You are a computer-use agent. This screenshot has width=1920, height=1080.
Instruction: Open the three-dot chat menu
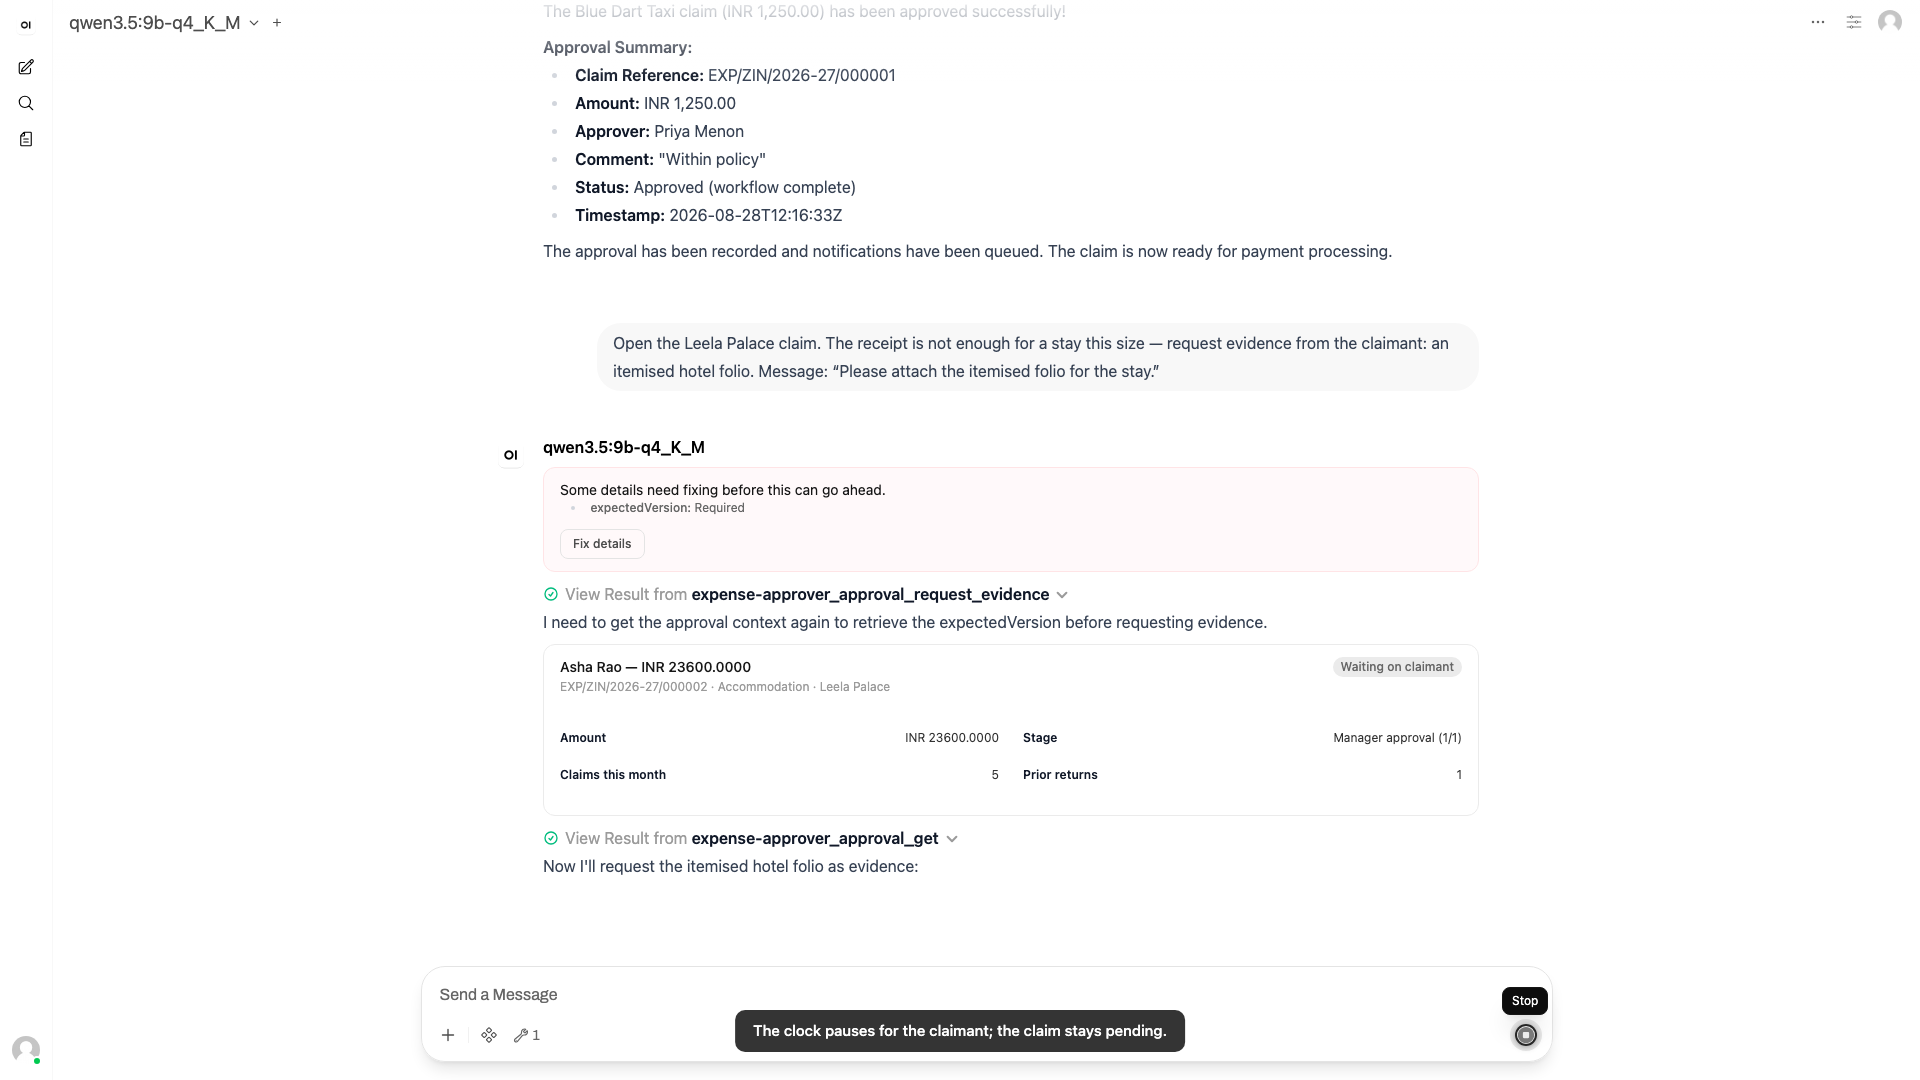click(1818, 22)
